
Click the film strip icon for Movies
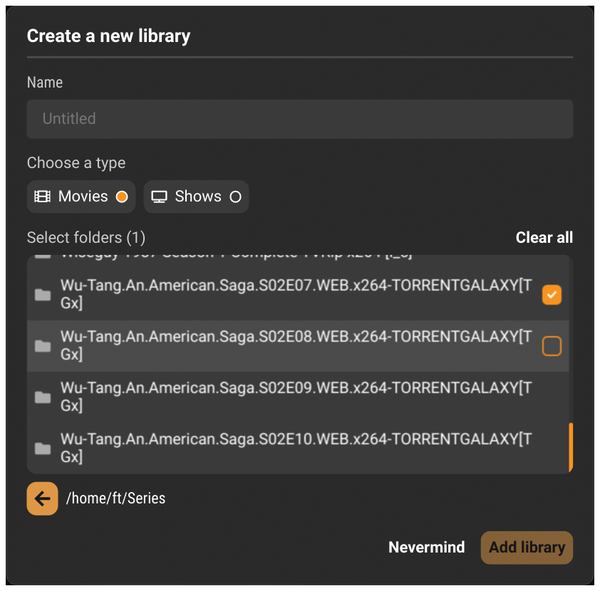(x=42, y=196)
